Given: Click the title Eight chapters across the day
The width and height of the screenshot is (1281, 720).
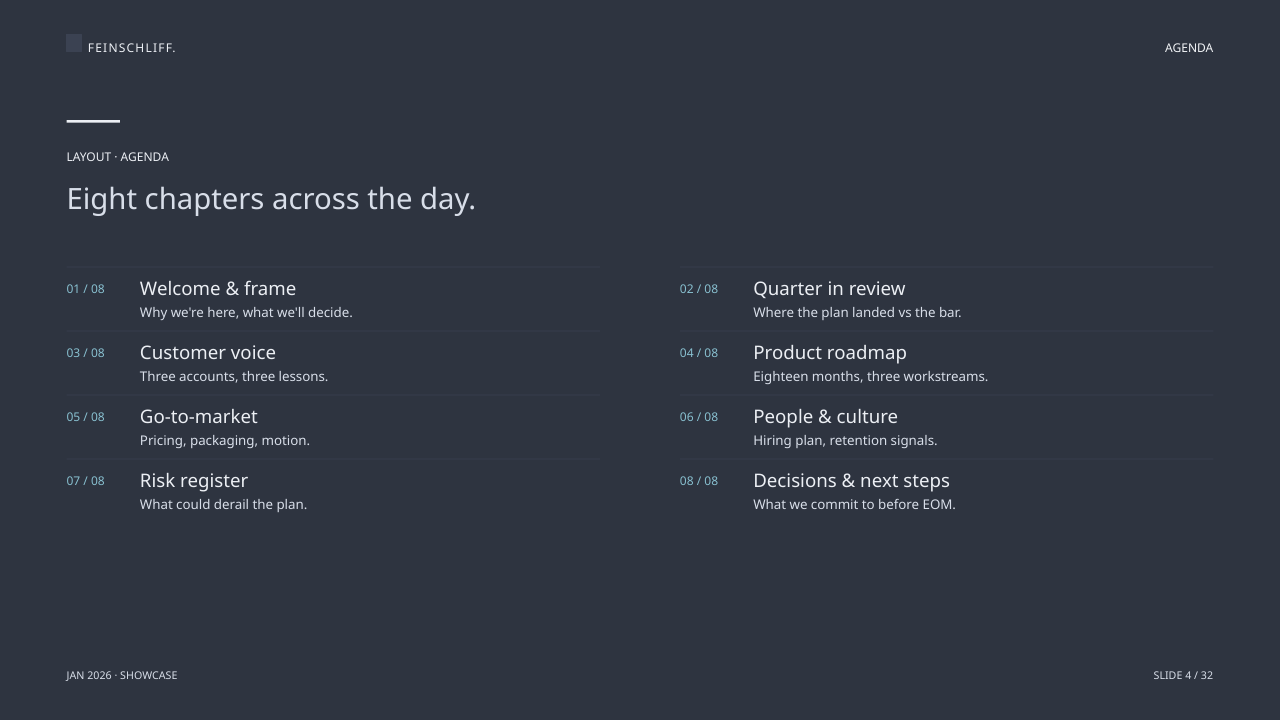Looking at the screenshot, I should 271,199.
